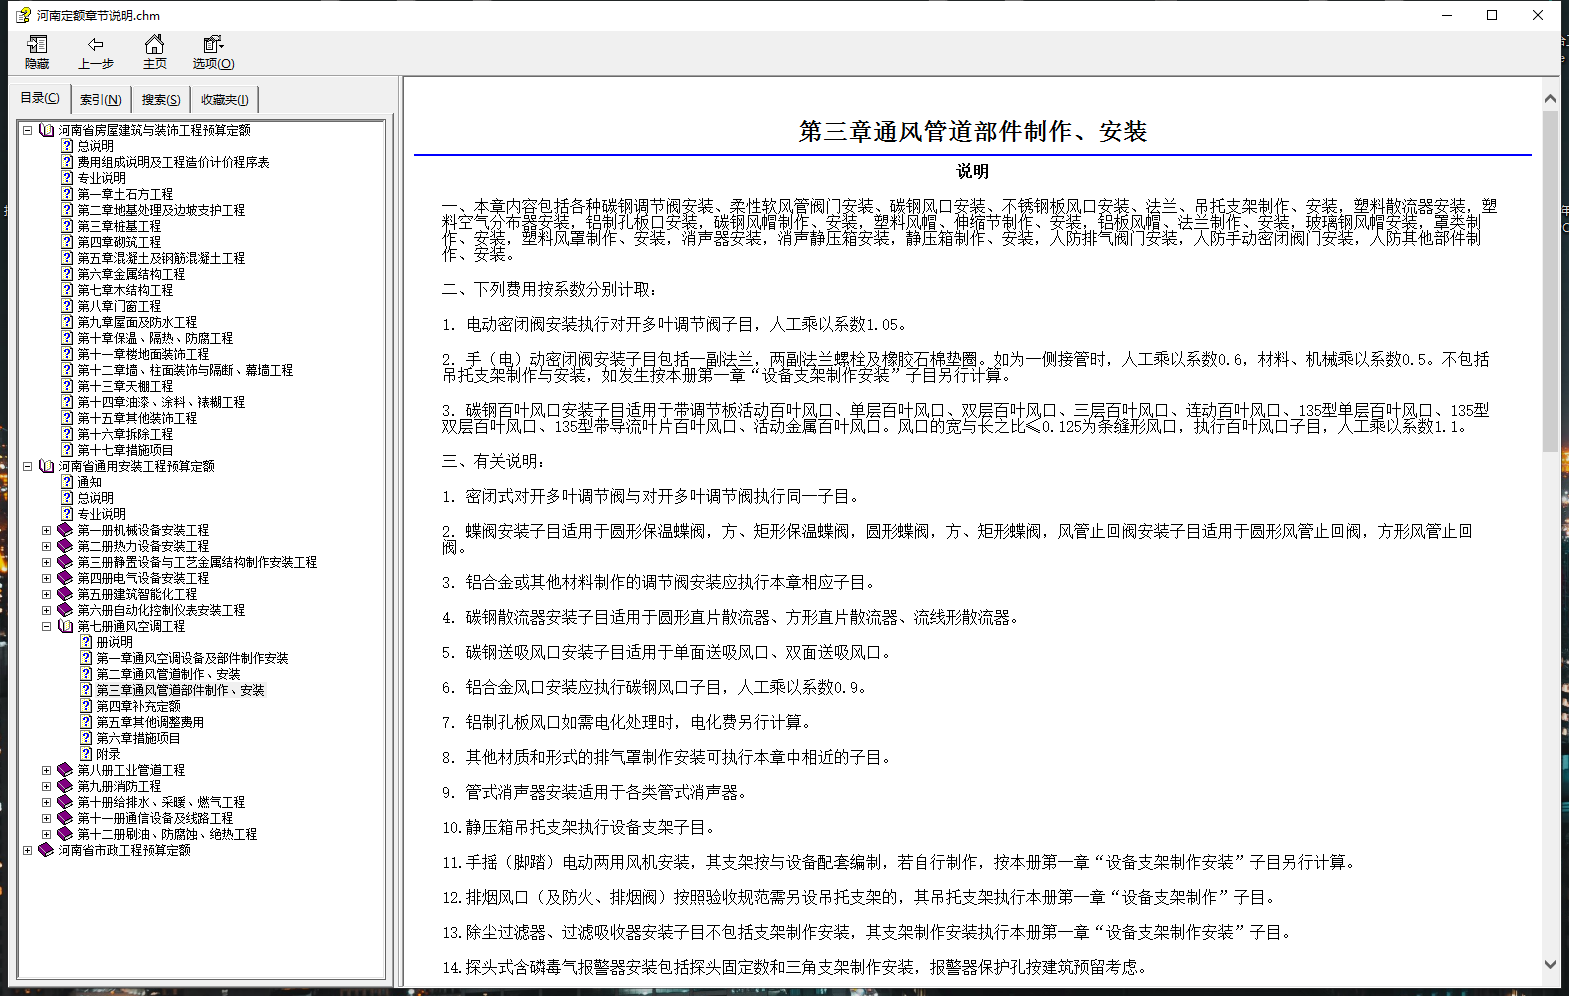Viewport: 1569px width, 996px height.
Task: Open the 主页 (Home) toolbar button
Action: tap(154, 52)
